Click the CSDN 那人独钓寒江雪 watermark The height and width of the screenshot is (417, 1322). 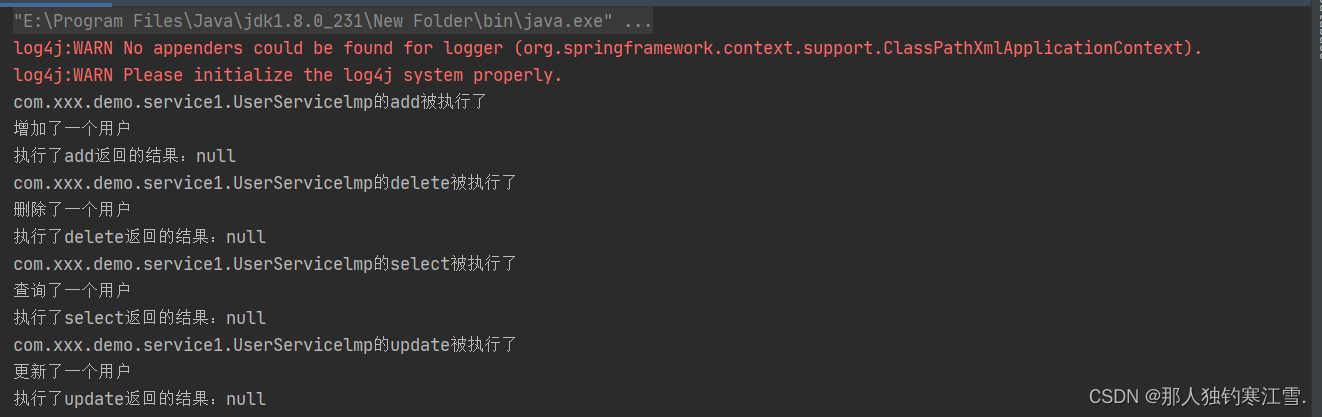coord(1198,397)
